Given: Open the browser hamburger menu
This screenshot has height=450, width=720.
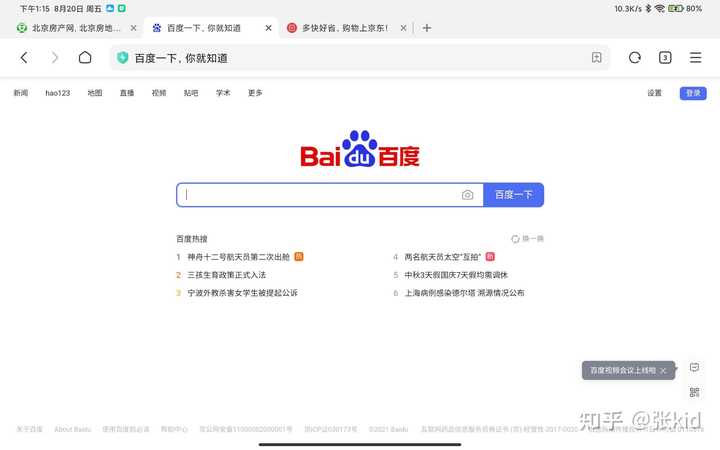Looking at the screenshot, I should coord(695,57).
